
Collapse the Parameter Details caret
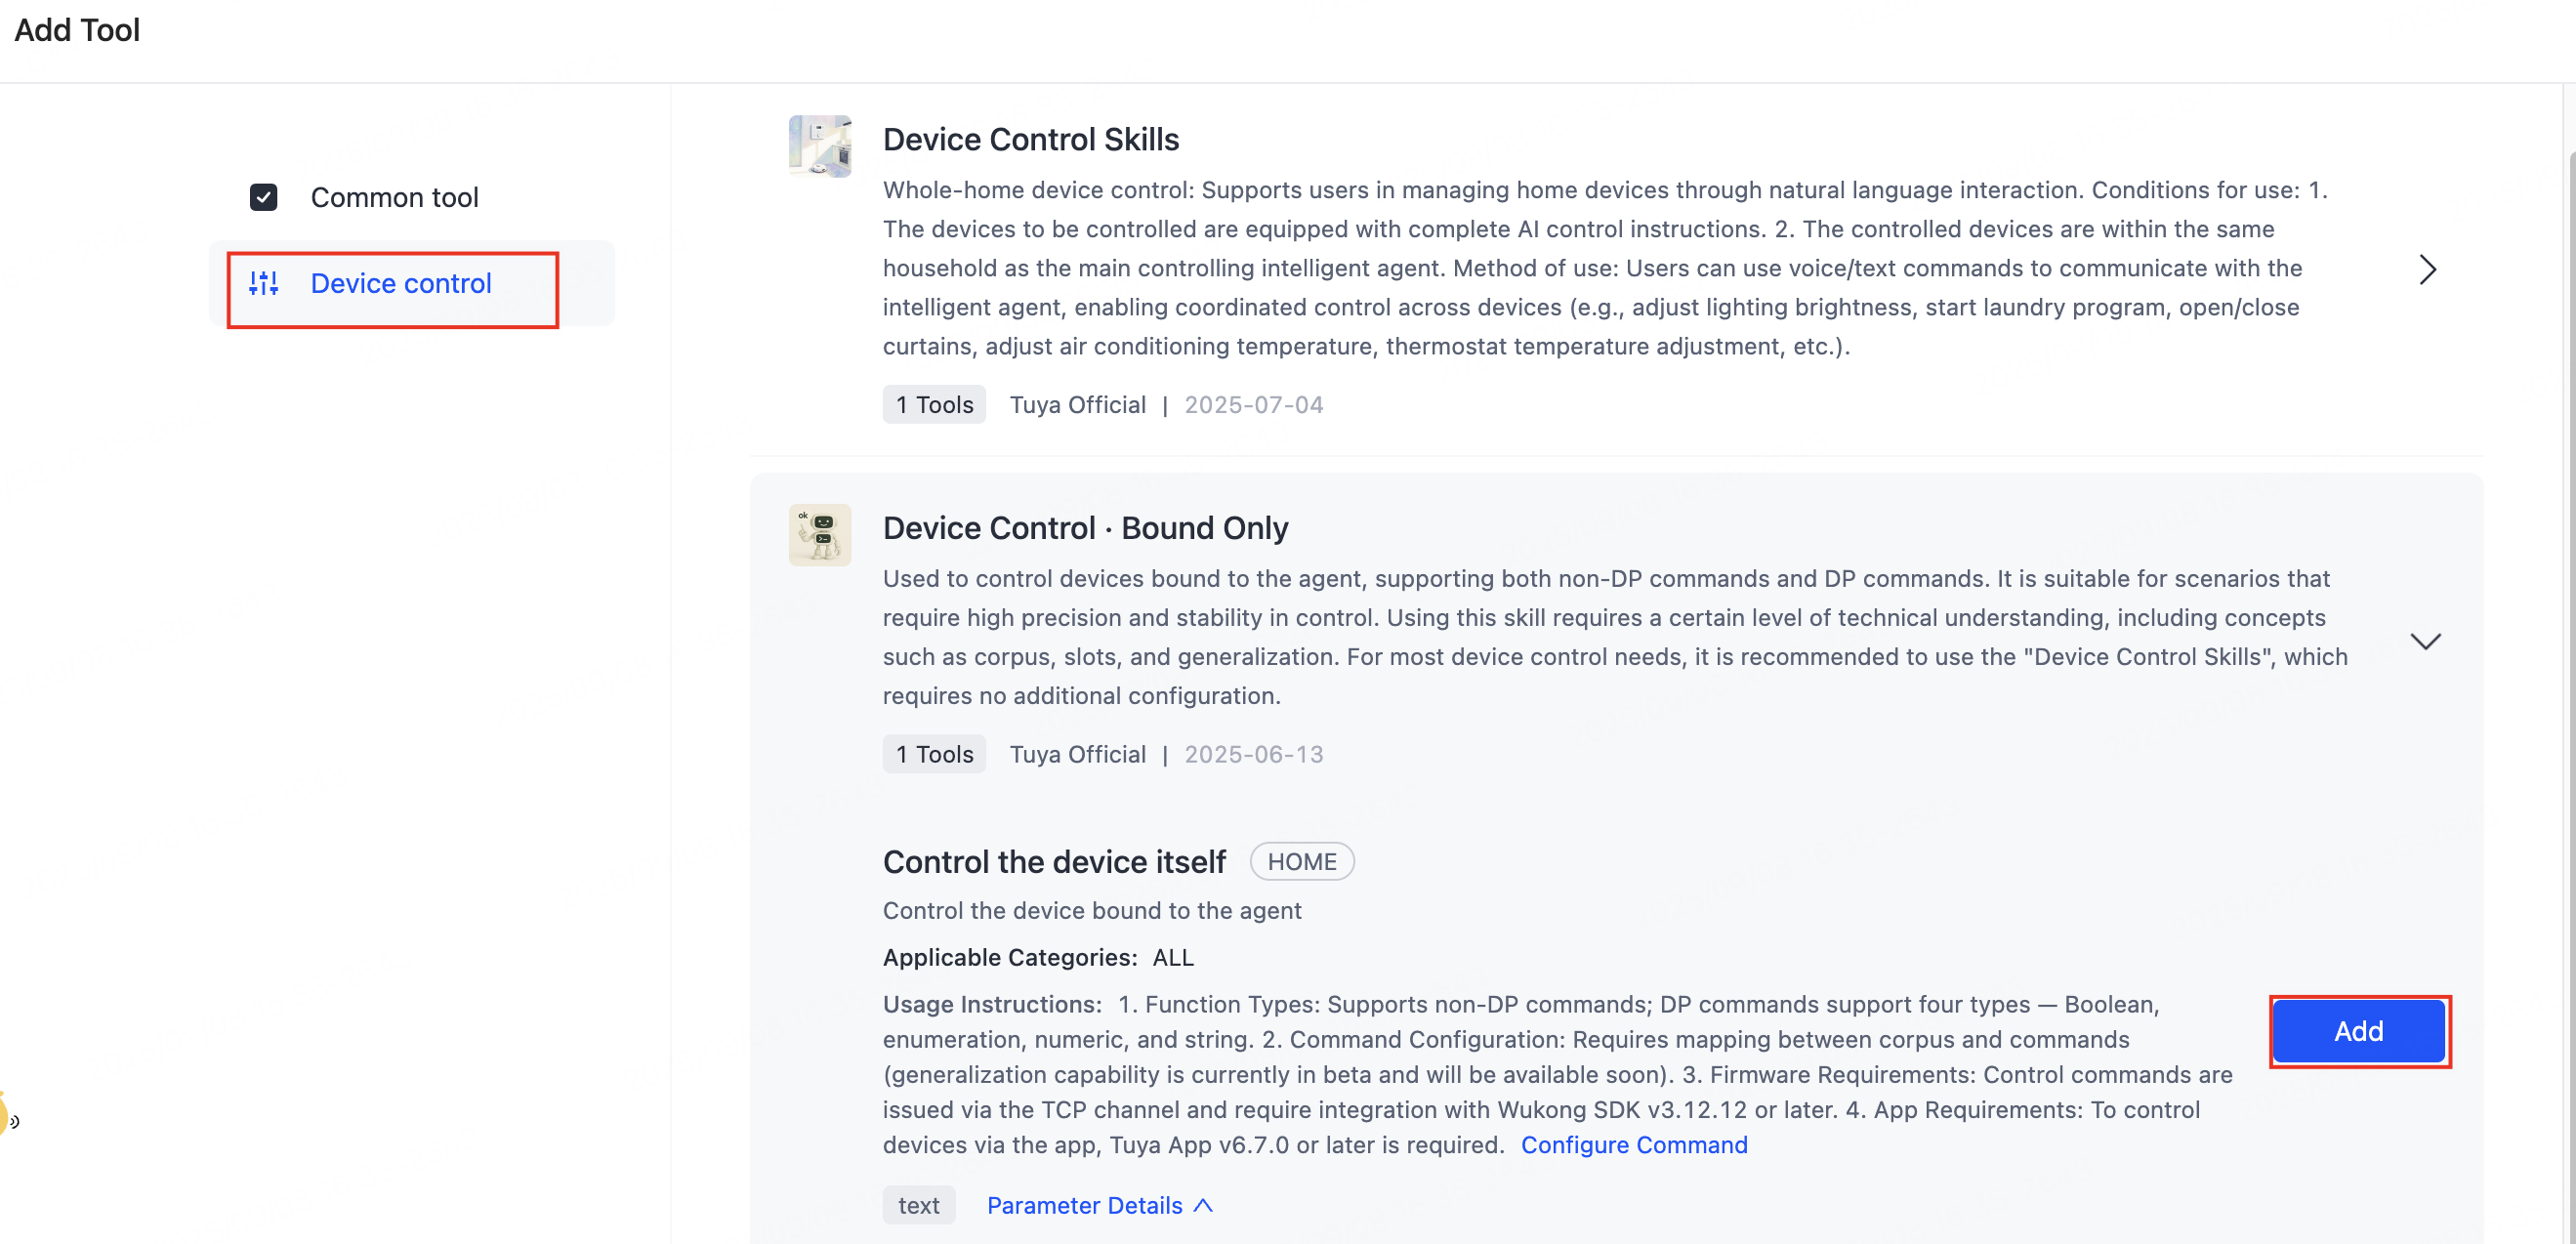(x=1204, y=1205)
